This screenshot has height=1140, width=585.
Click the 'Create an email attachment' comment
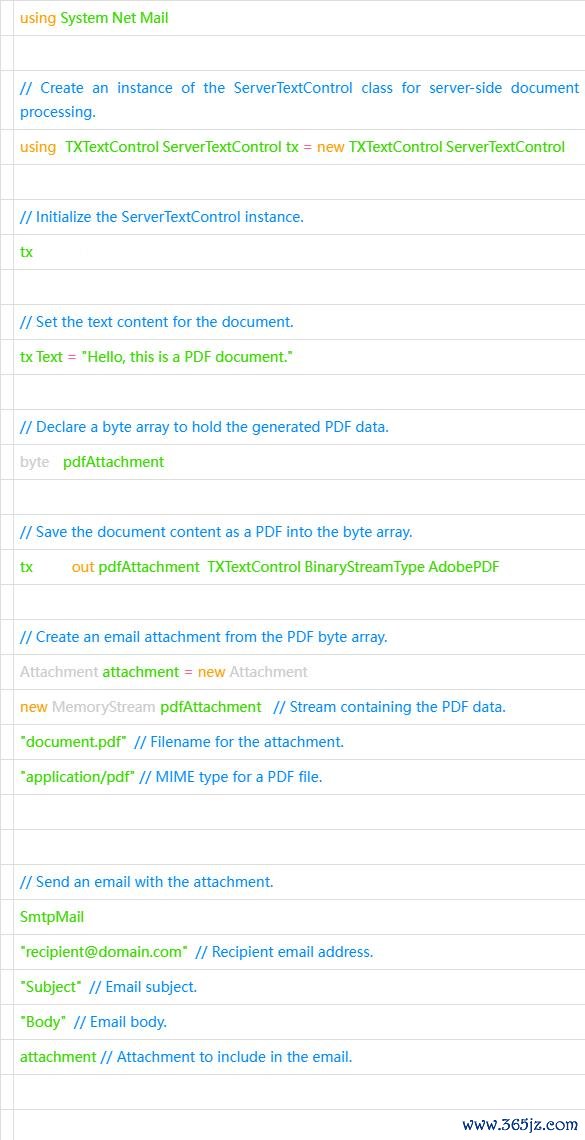point(203,637)
